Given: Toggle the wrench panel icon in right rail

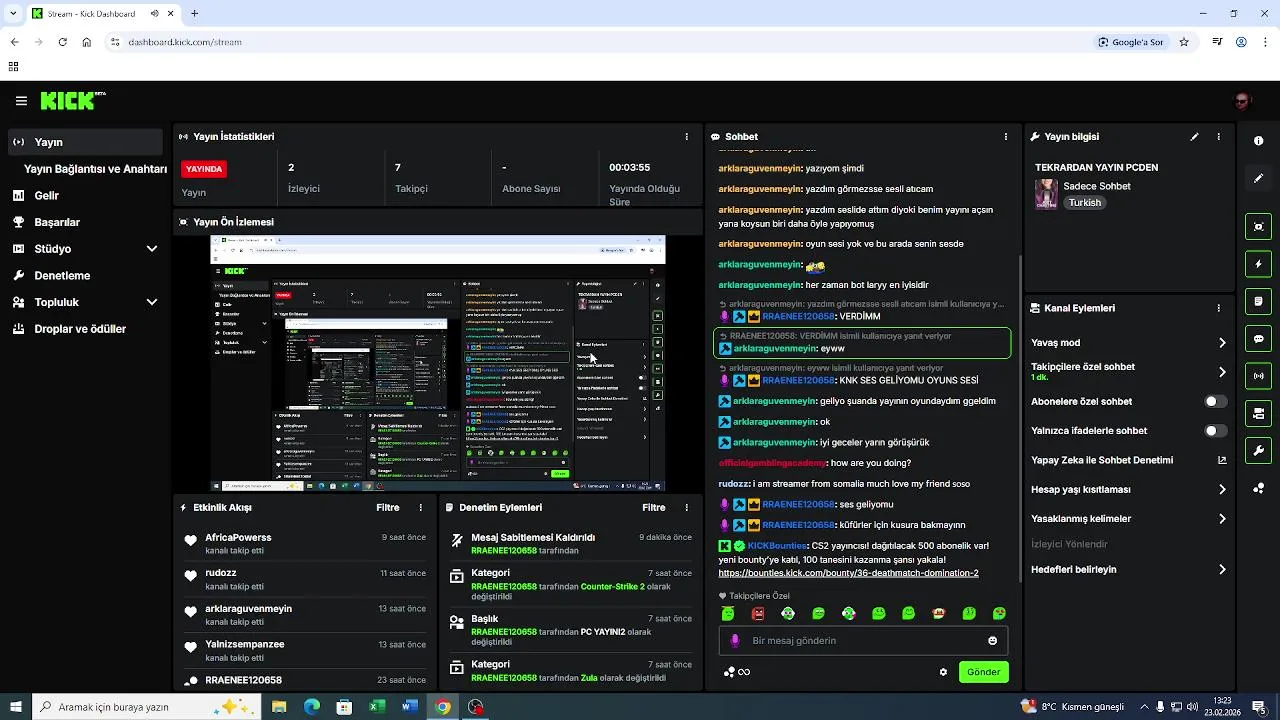Looking at the screenshot, I should (1258, 450).
